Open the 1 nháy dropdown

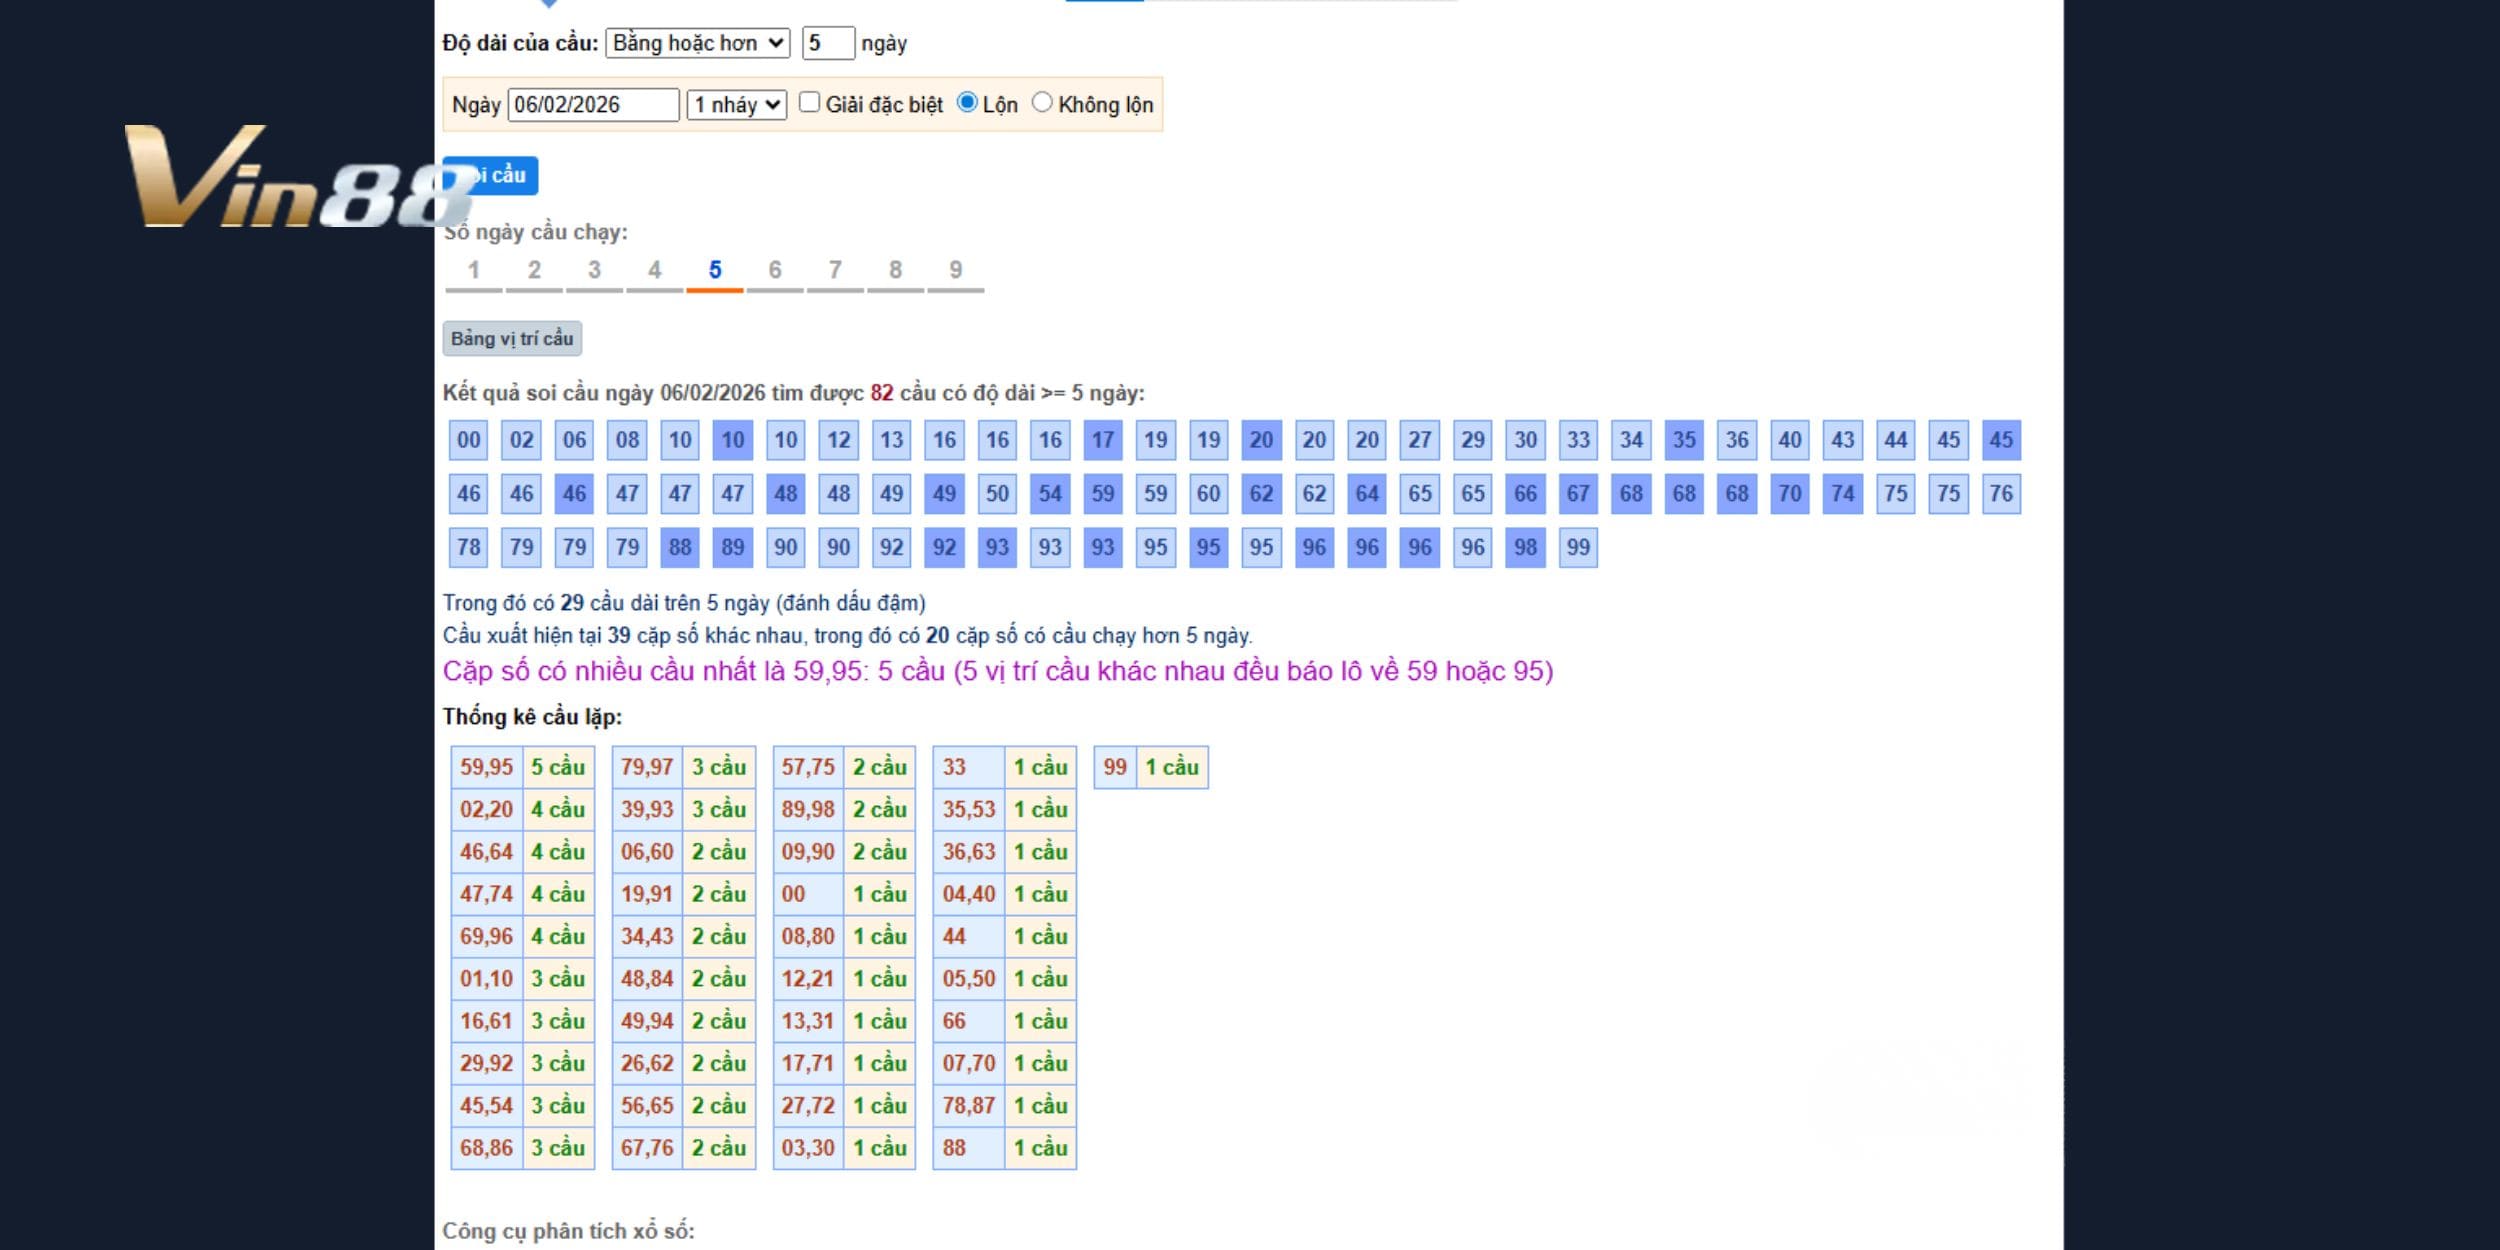coord(737,105)
